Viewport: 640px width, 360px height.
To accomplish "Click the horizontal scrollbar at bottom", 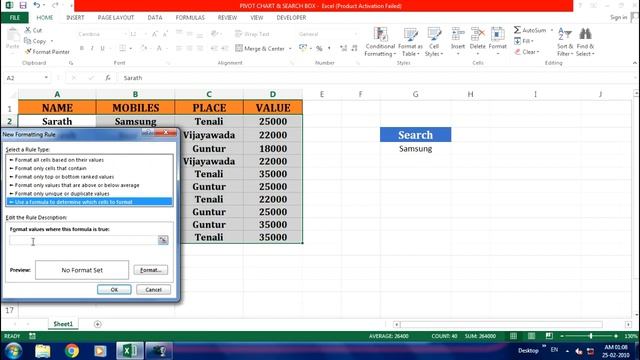I will 501,324.
